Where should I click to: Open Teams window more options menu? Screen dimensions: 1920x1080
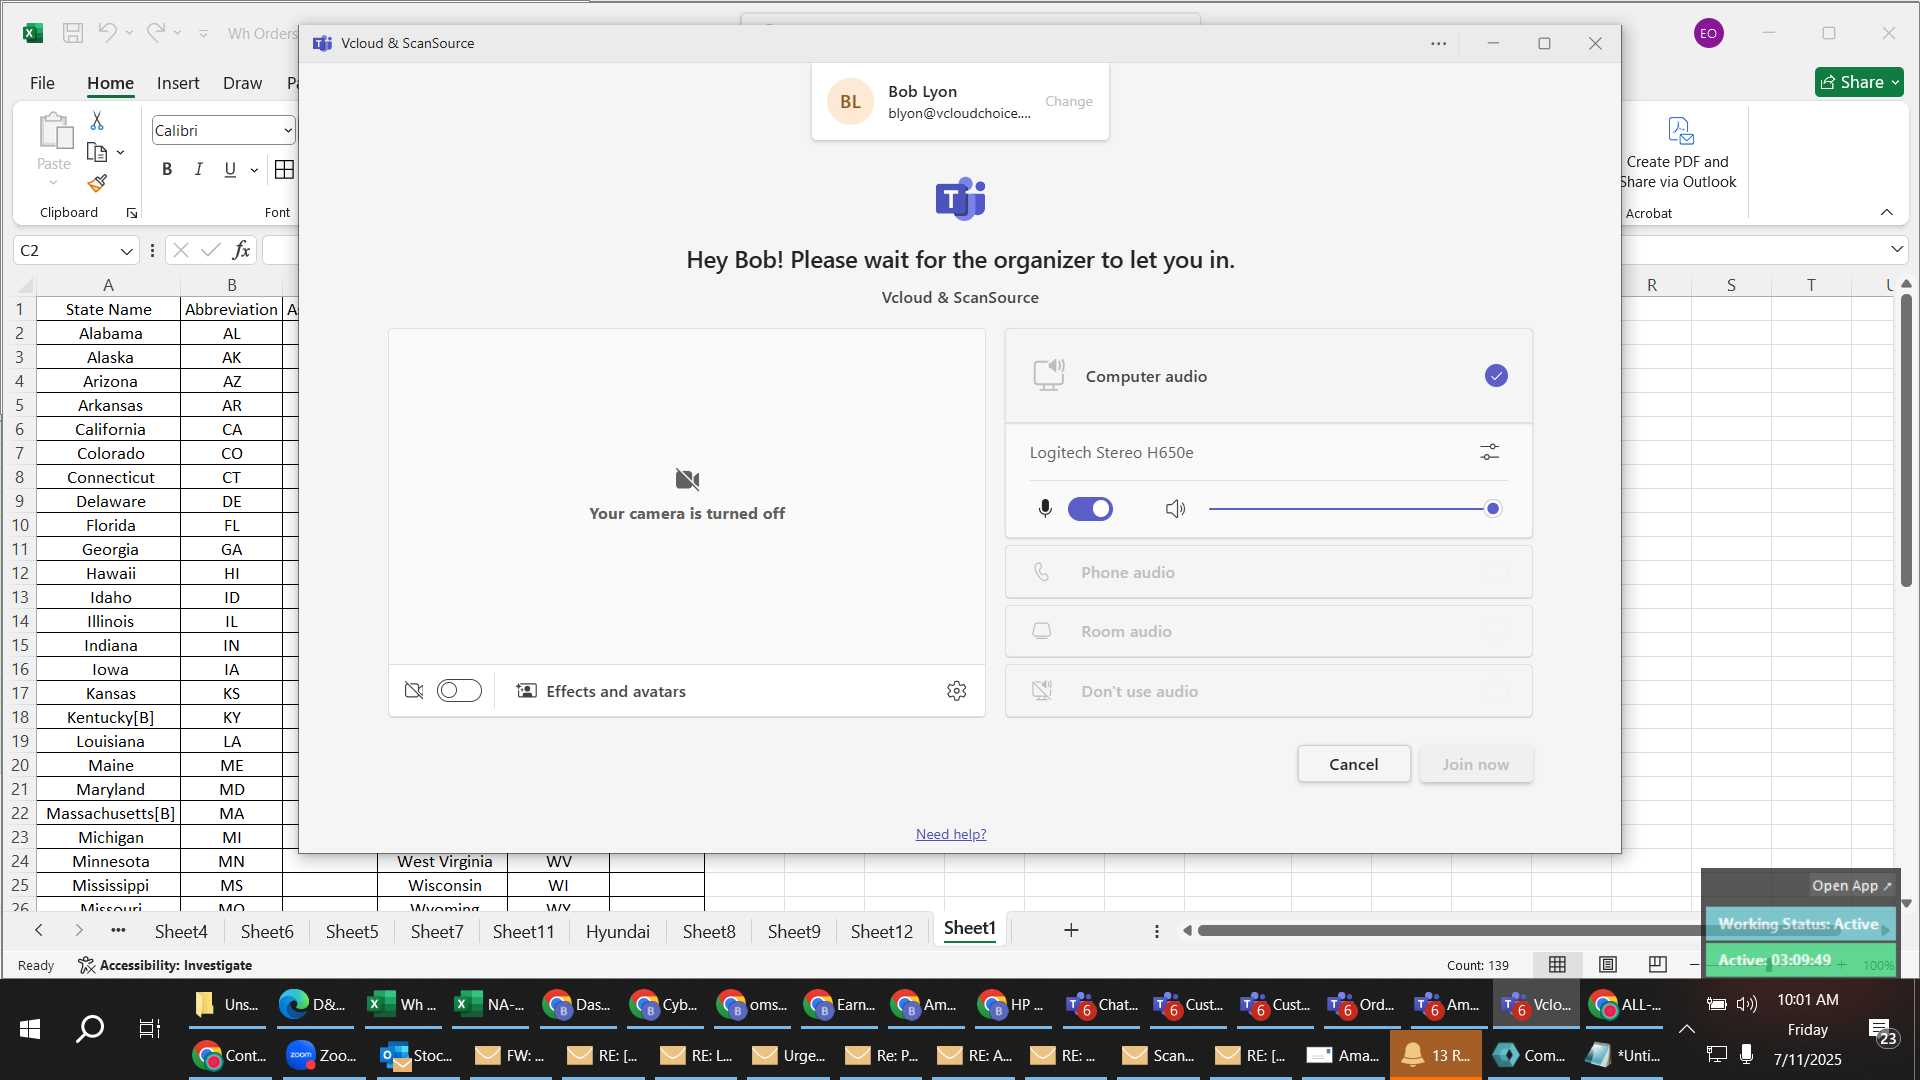(x=1438, y=44)
